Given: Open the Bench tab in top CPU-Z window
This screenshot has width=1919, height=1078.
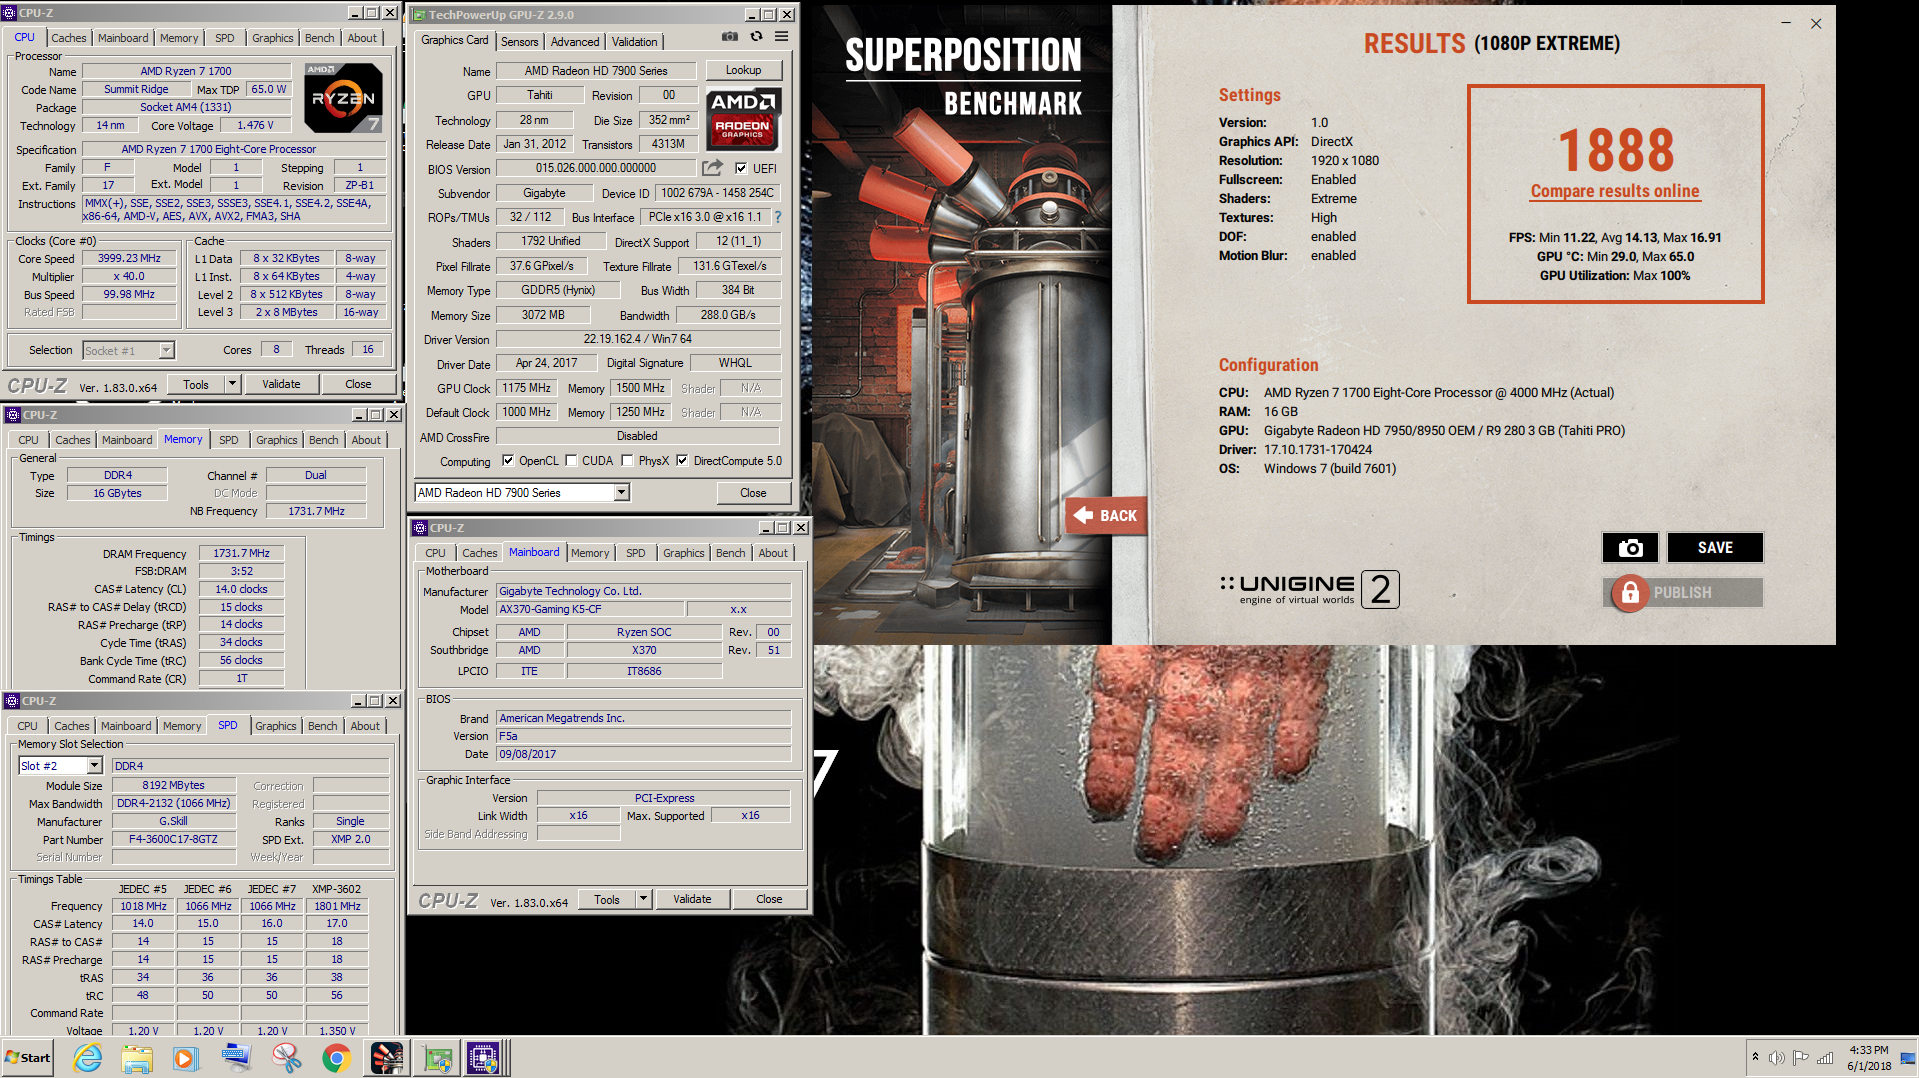Looking at the screenshot, I should pyautogui.click(x=320, y=38).
